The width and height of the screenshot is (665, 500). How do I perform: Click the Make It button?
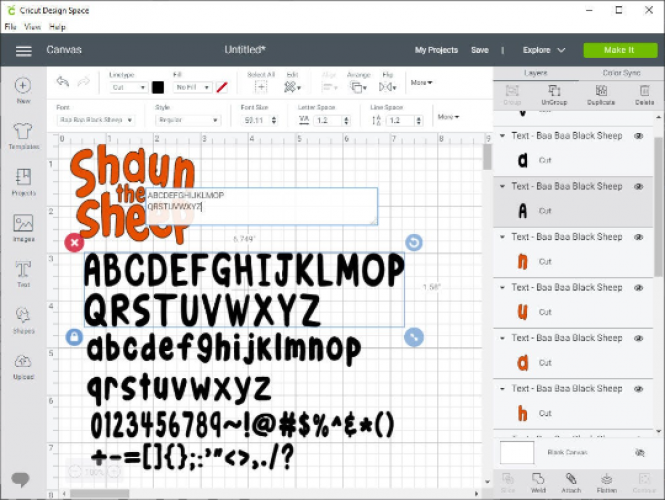pos(620,50)
